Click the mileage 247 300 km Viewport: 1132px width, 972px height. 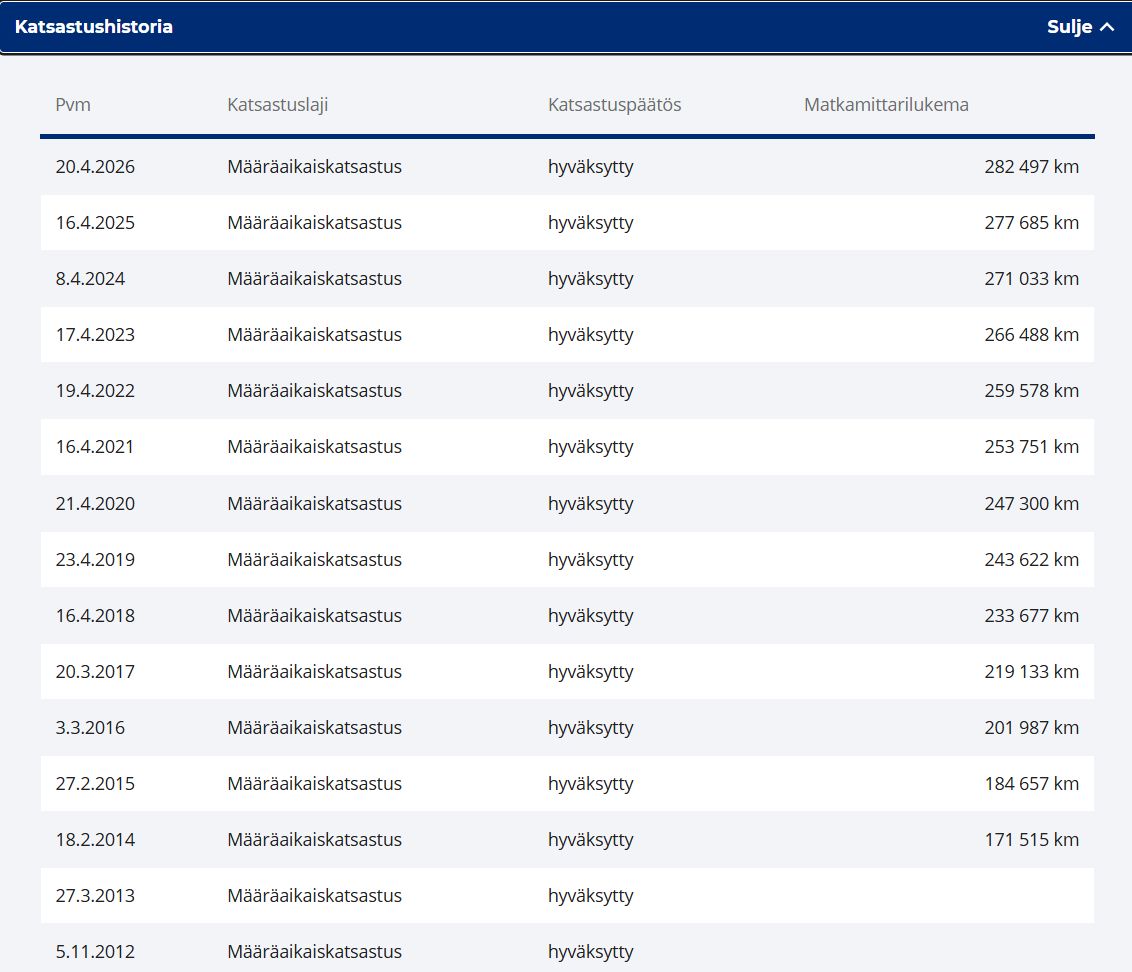pyautogui.click(x=1032, y=503)
